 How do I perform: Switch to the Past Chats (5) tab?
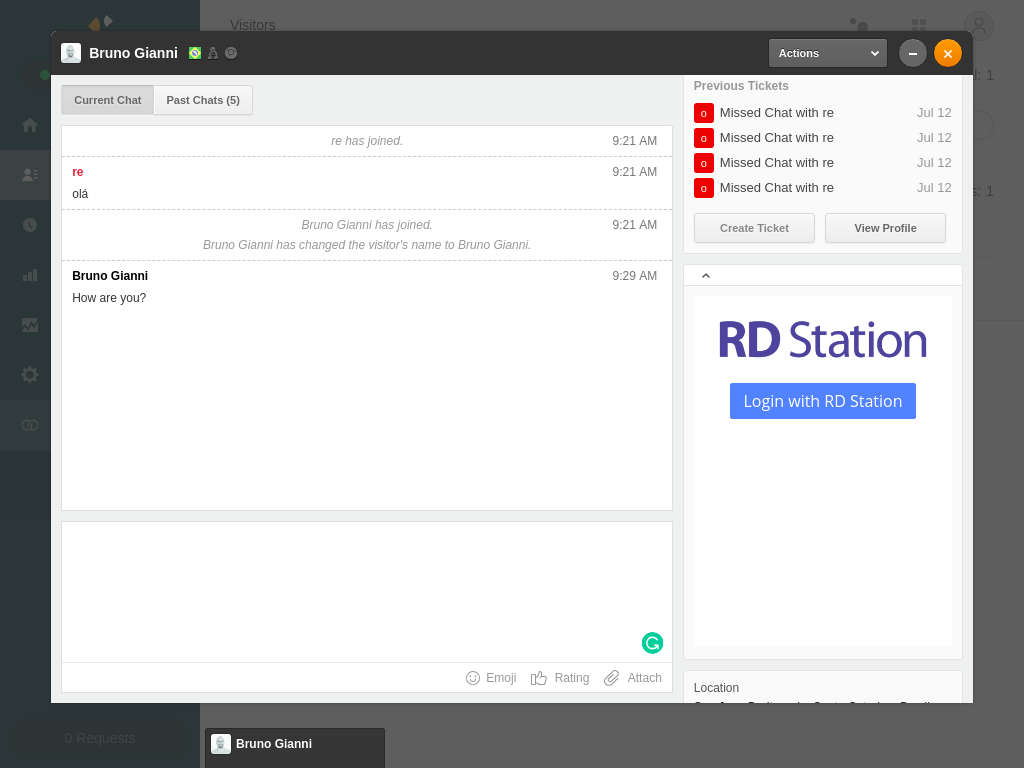[x=203, y=100]
